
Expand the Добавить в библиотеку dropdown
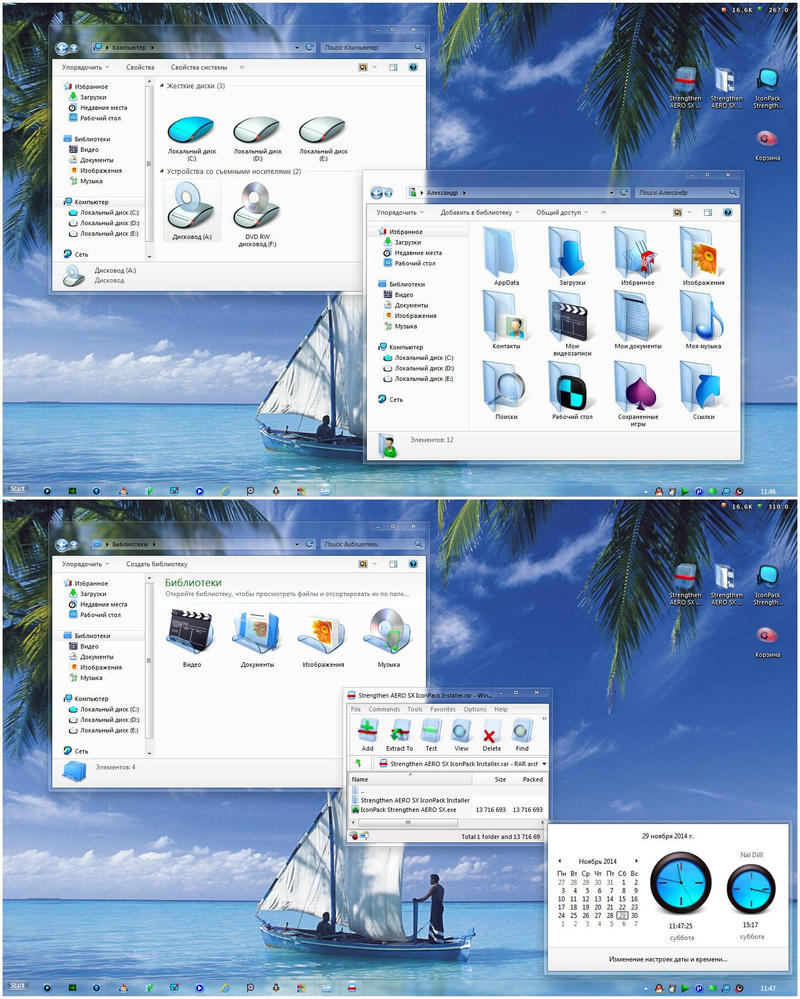click(x=480, y=212)
